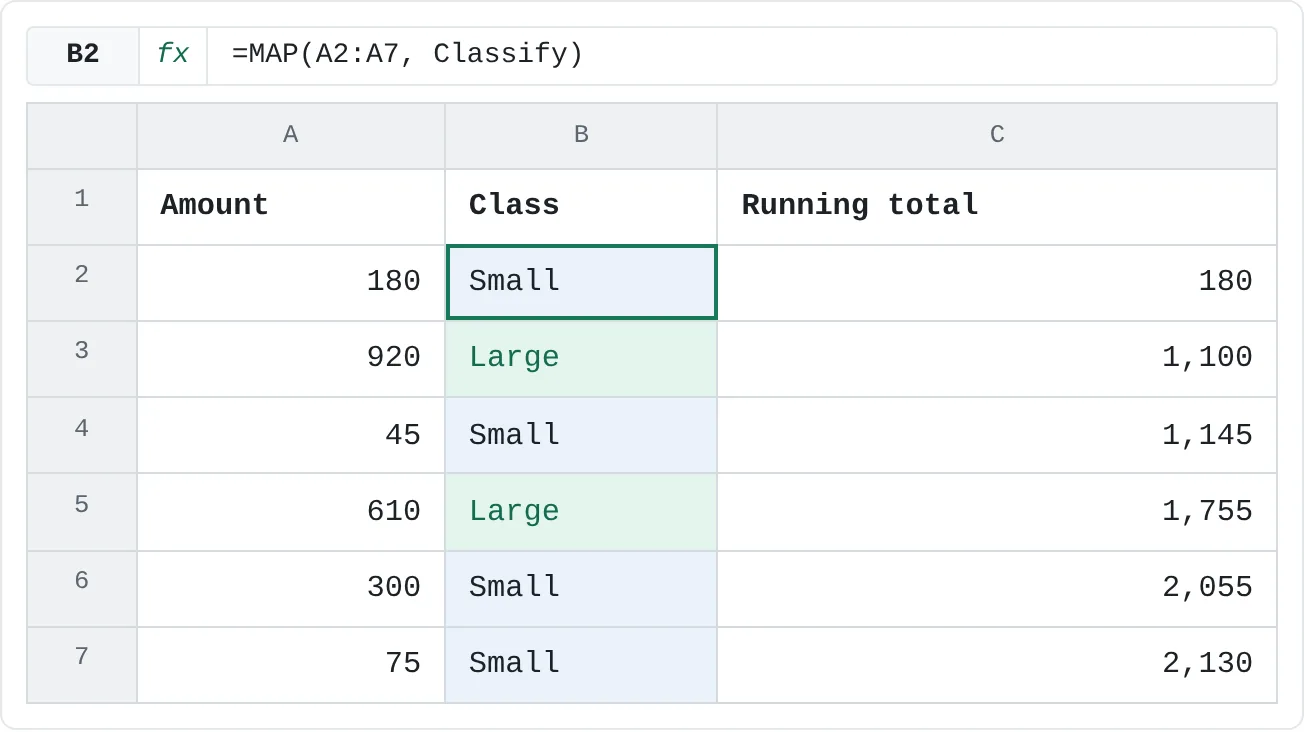Select running total 1,100
This screenshot has height=732, width=1304.
point(997,358)
